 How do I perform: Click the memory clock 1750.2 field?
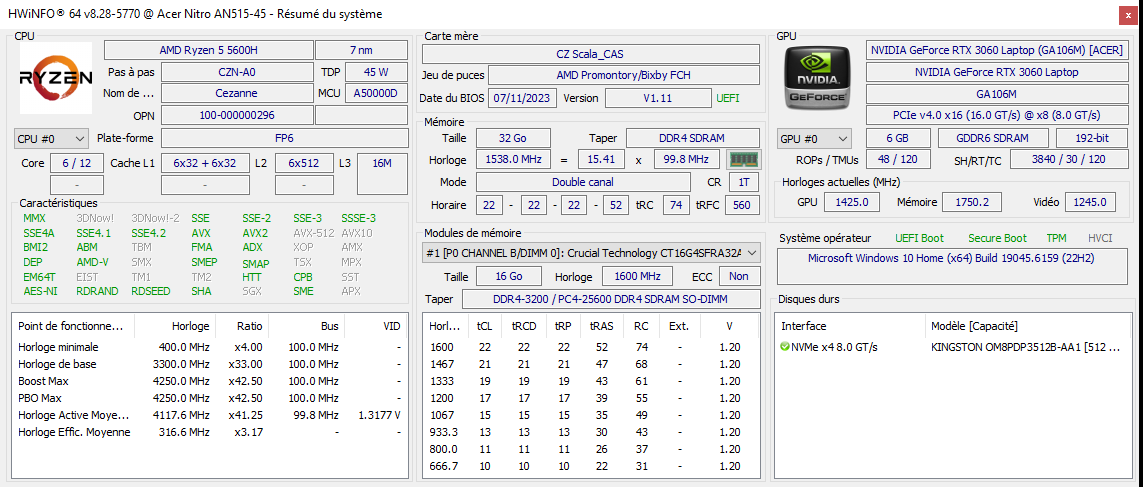(x=971, y=202)
